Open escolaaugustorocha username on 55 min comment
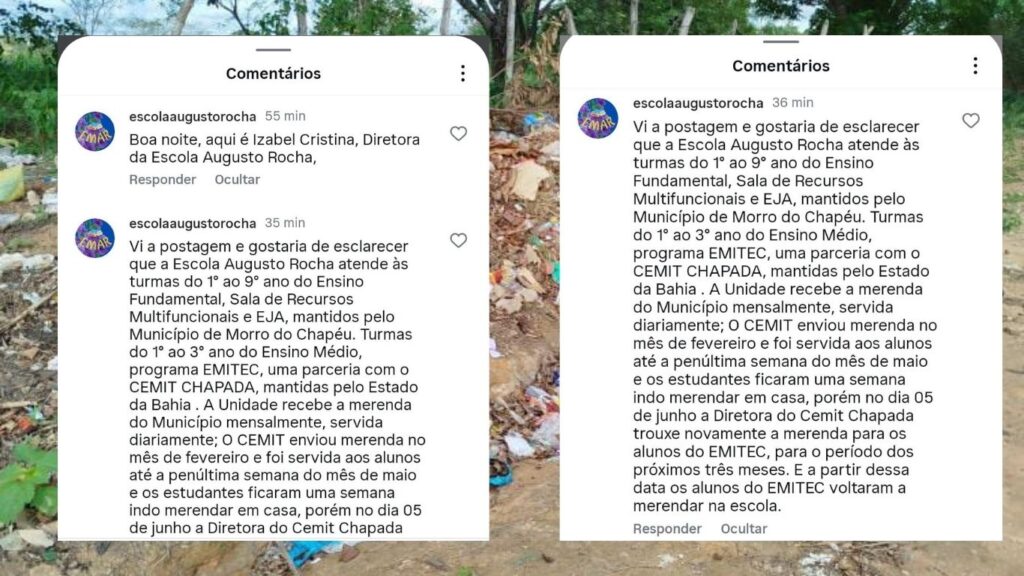Image resolution: width=1024 pixels, height=576 pixels. click(x=193, y=116)
